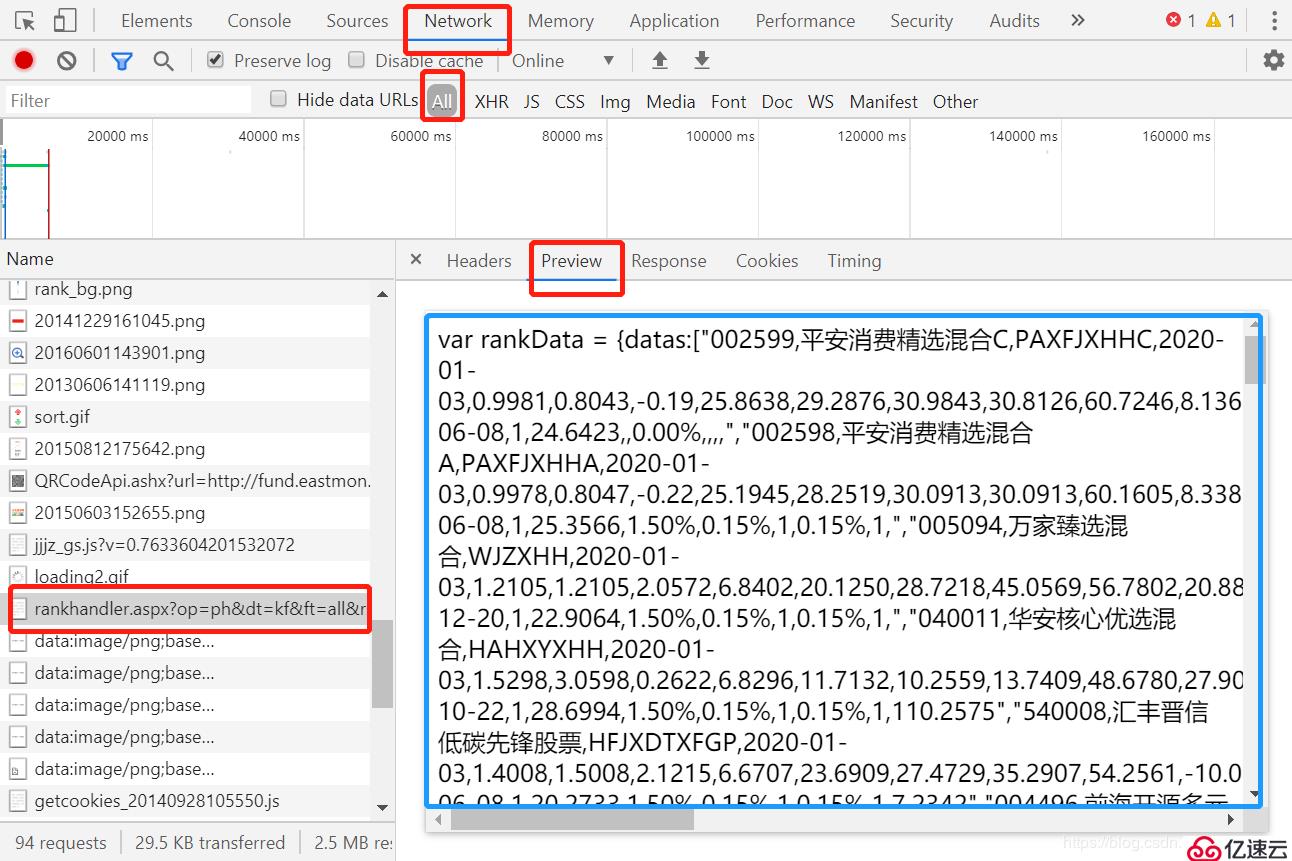This screenshot has width=1292, height=861.
Task: Check Hide data URLs option
Action: [279, 98]
